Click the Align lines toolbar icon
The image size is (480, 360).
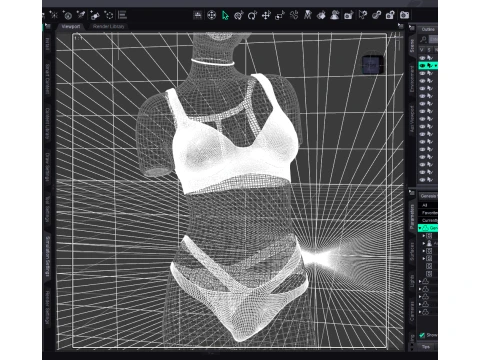(x=122, y=15)
